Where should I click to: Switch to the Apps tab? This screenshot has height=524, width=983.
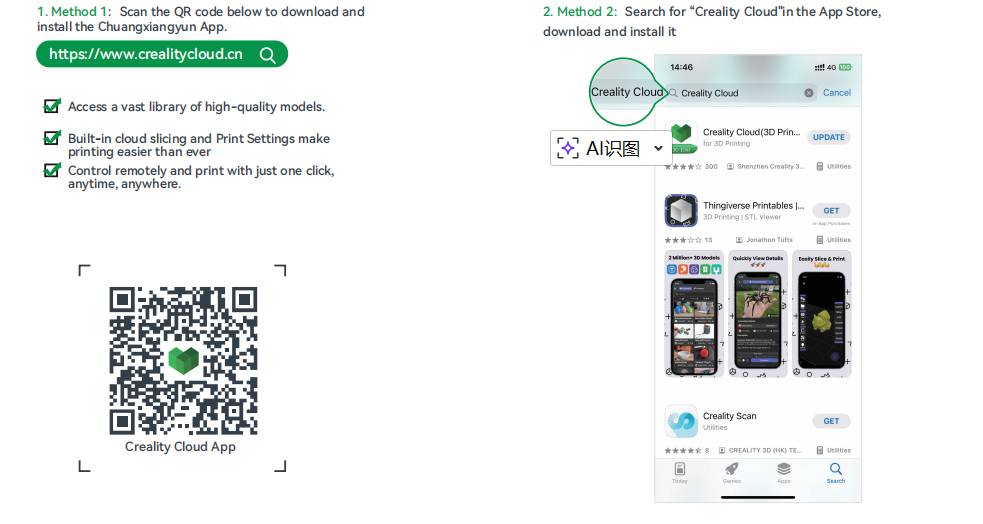pos(784,473)
